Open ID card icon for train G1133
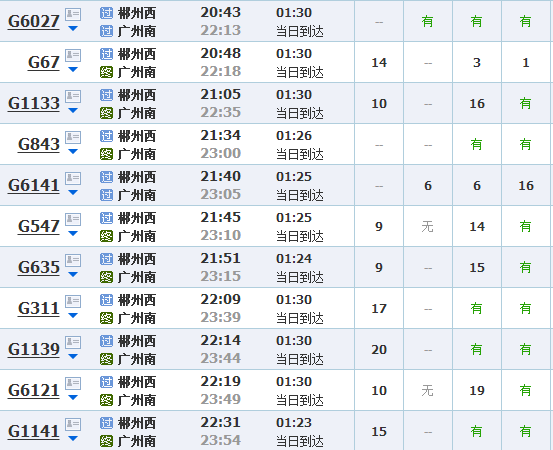Screen dimensions: 553x450 tap(73, 96)
